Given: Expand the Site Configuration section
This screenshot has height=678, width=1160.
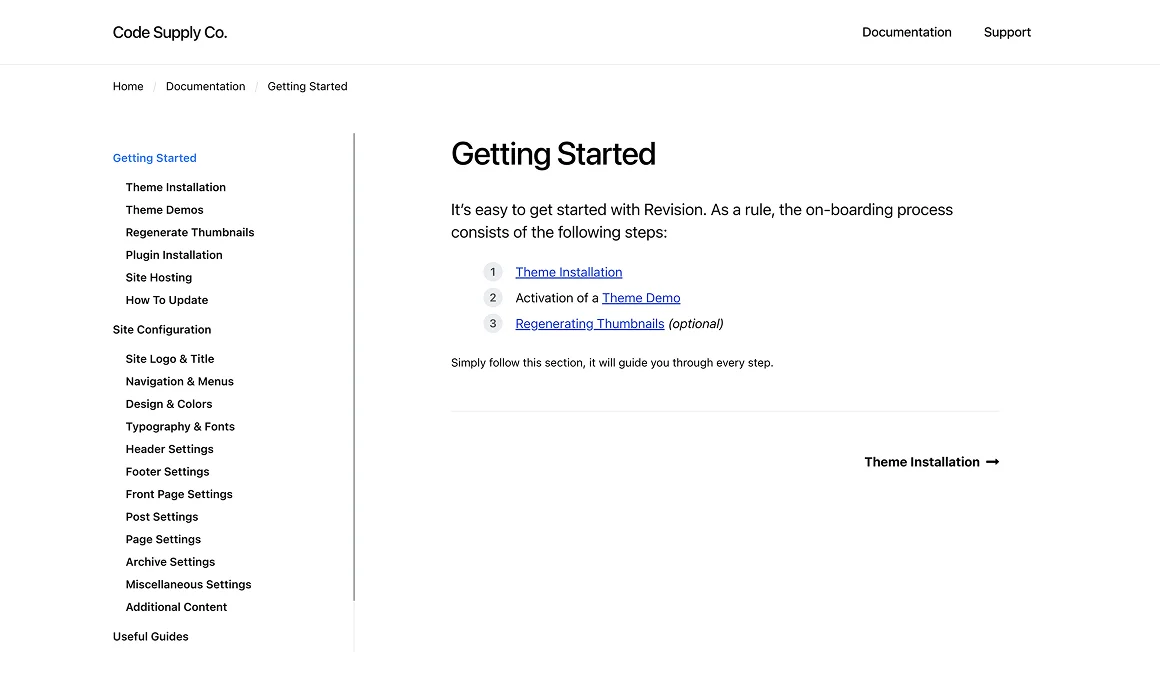Looking at the screenshot, I should tap(162, 330).
